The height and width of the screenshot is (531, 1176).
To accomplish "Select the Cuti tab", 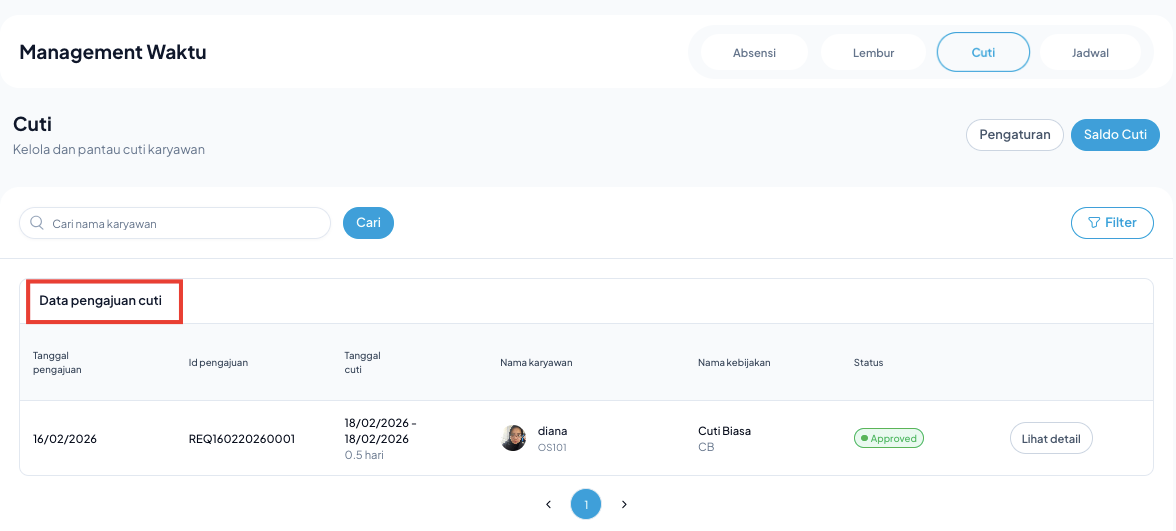I will 983,52.
